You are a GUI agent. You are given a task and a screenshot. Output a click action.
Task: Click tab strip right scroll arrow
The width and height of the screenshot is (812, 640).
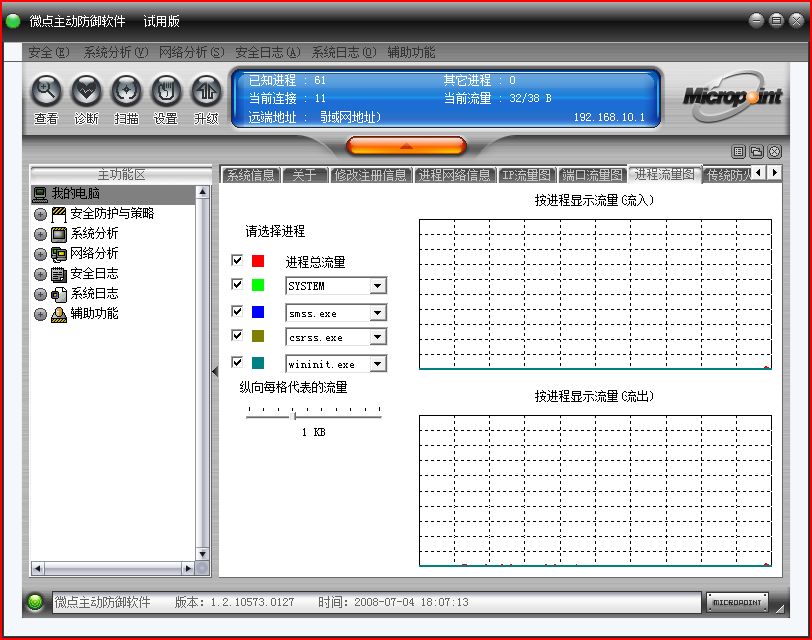click(775, 172)
